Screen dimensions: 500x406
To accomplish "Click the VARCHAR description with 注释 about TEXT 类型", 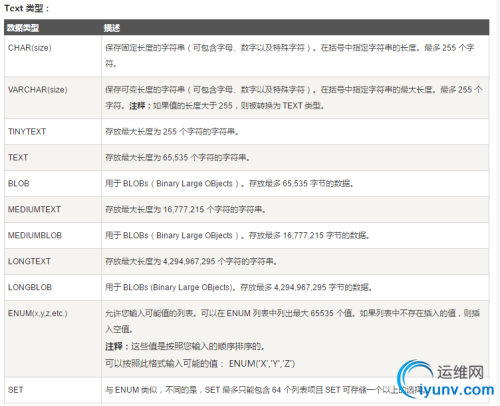I will 294,98.
